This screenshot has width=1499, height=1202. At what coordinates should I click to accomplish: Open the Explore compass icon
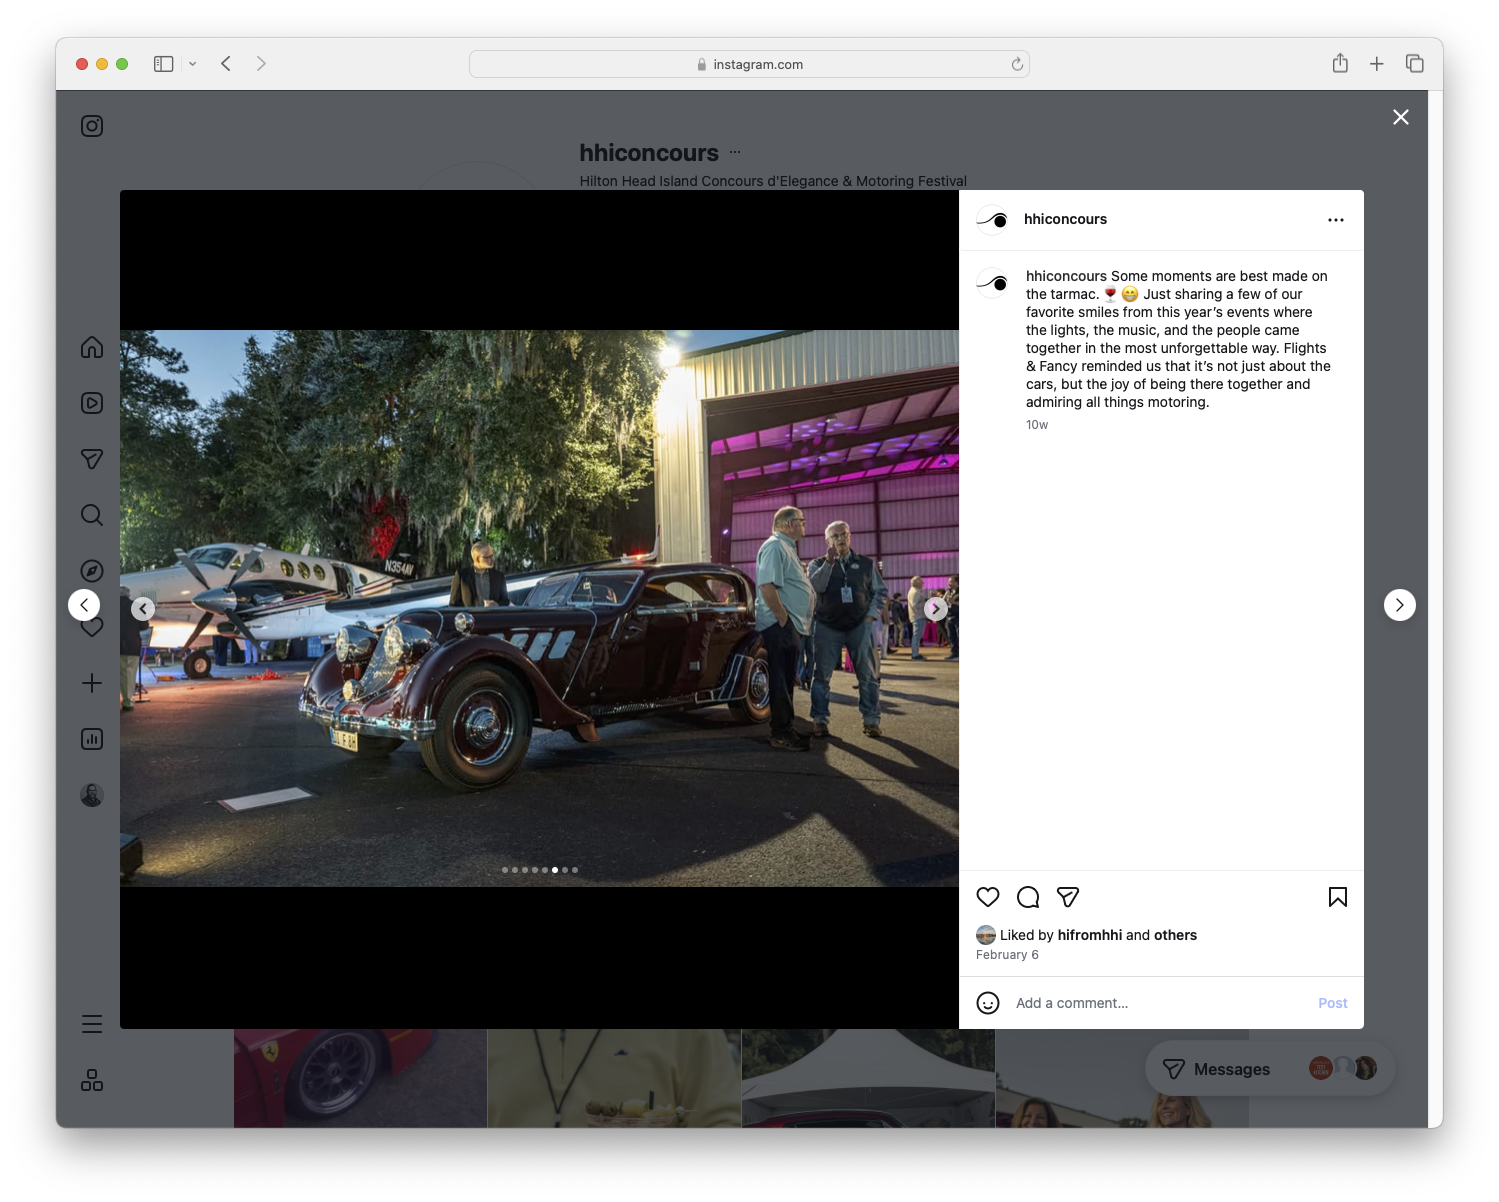[91, 570]
